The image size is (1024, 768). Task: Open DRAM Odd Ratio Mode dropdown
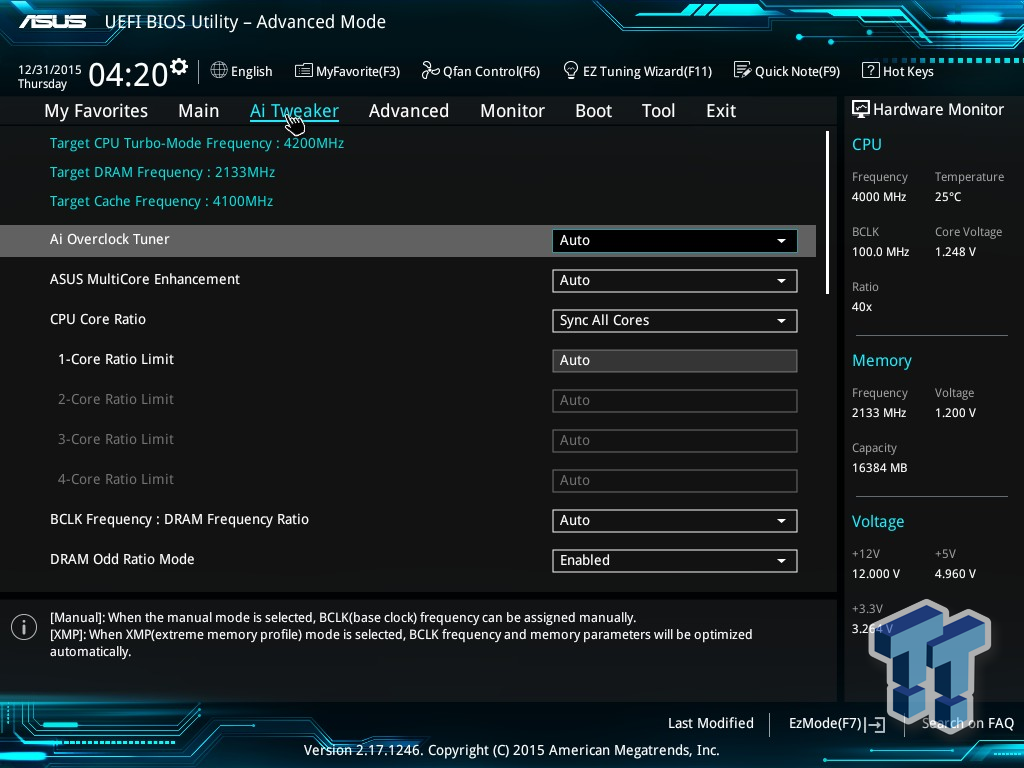pyautogui.click(x=675, y=560)
